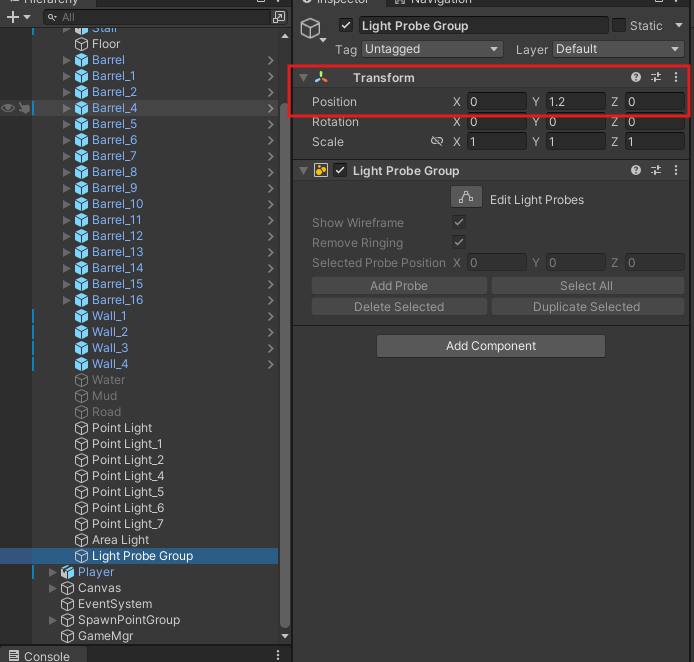The image size is (694, 662).
Task: Click the Duplicate Selected button
Action: click(587, 307)
